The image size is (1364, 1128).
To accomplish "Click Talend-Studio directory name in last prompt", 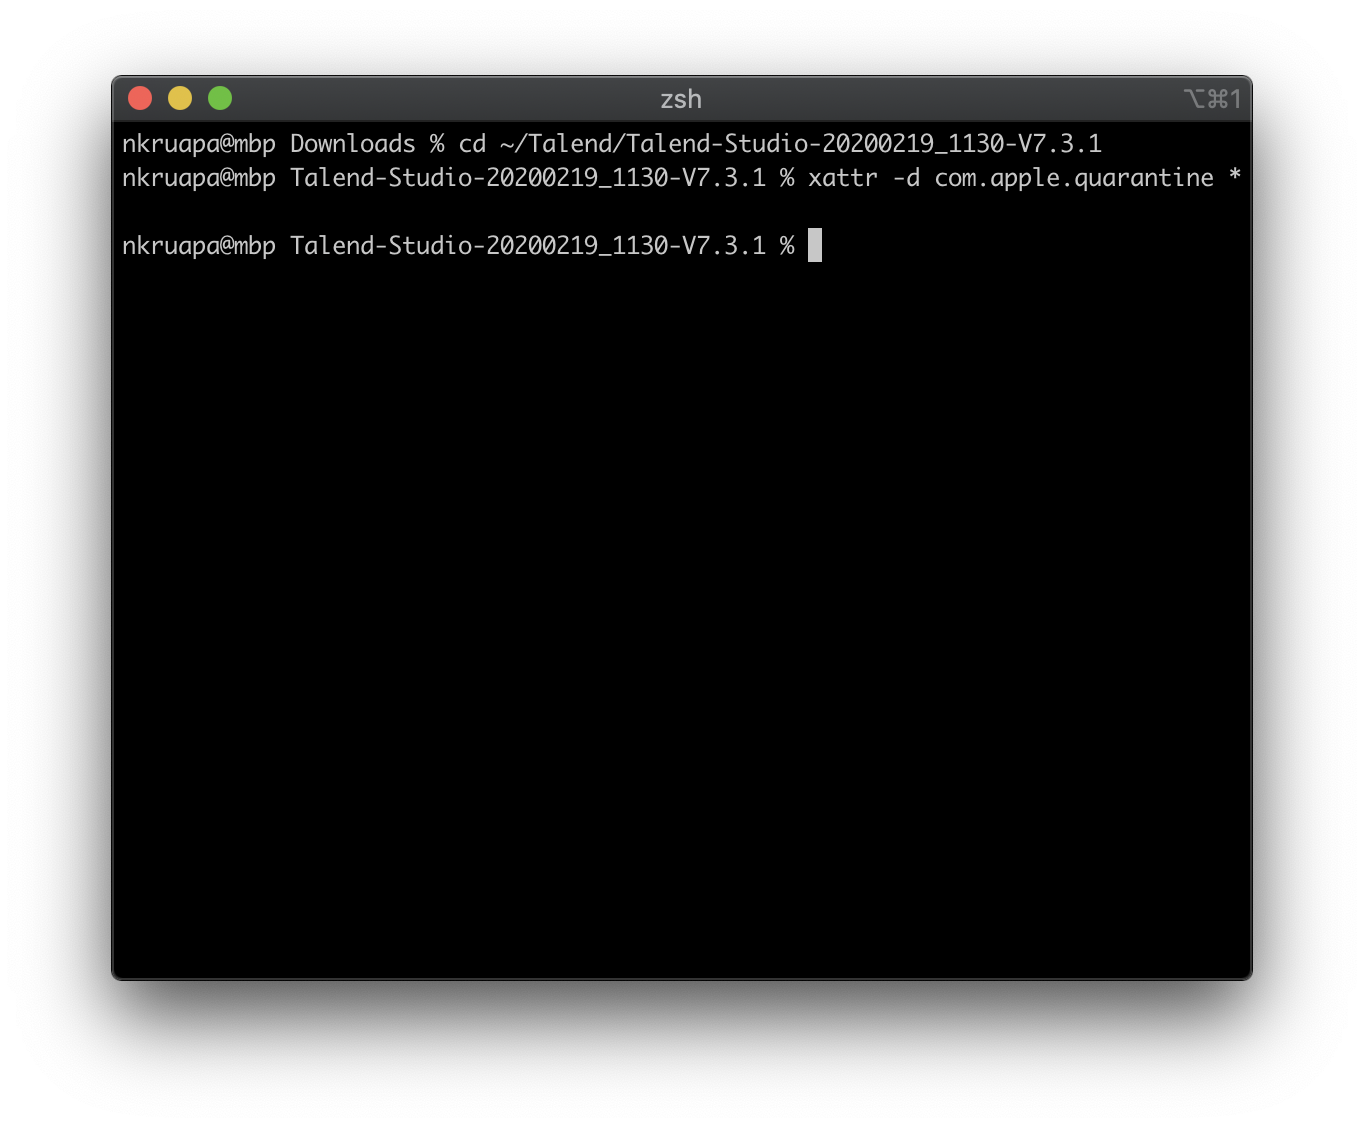I will click(x=527, y=246).
